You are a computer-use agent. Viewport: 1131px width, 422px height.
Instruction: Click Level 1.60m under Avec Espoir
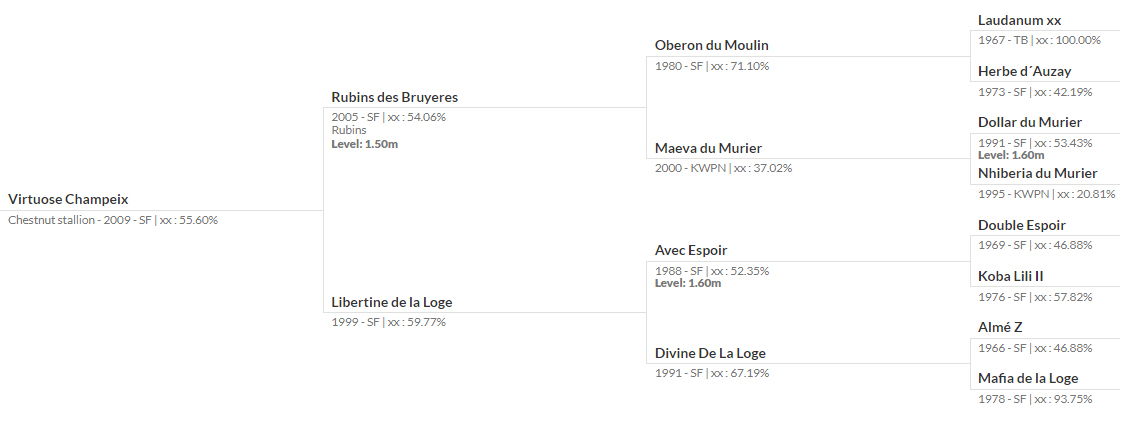pos(688,283)
